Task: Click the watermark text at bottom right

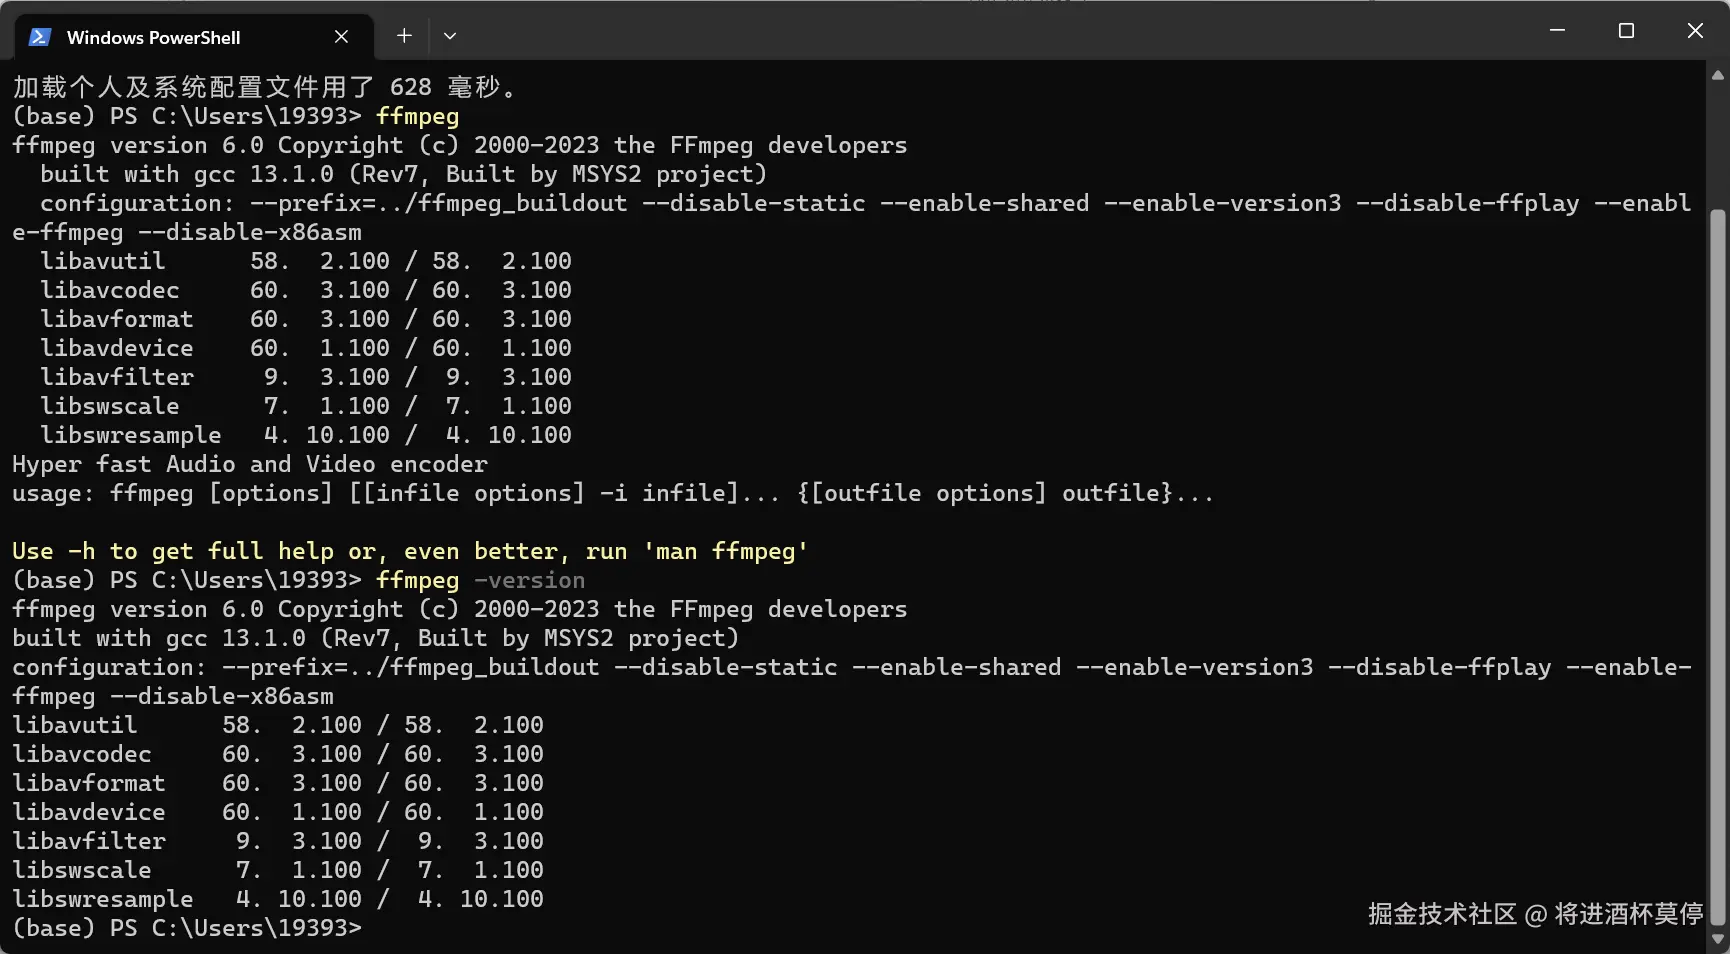Action: (1534, 914)
